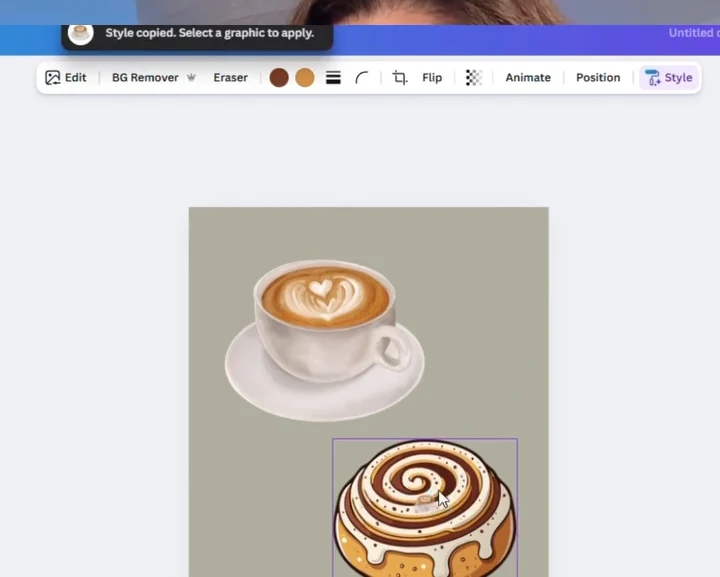Click the BG Remover button
Viewport: 720px width, 577px height.
pyautogui.click(x=153, y=78)
